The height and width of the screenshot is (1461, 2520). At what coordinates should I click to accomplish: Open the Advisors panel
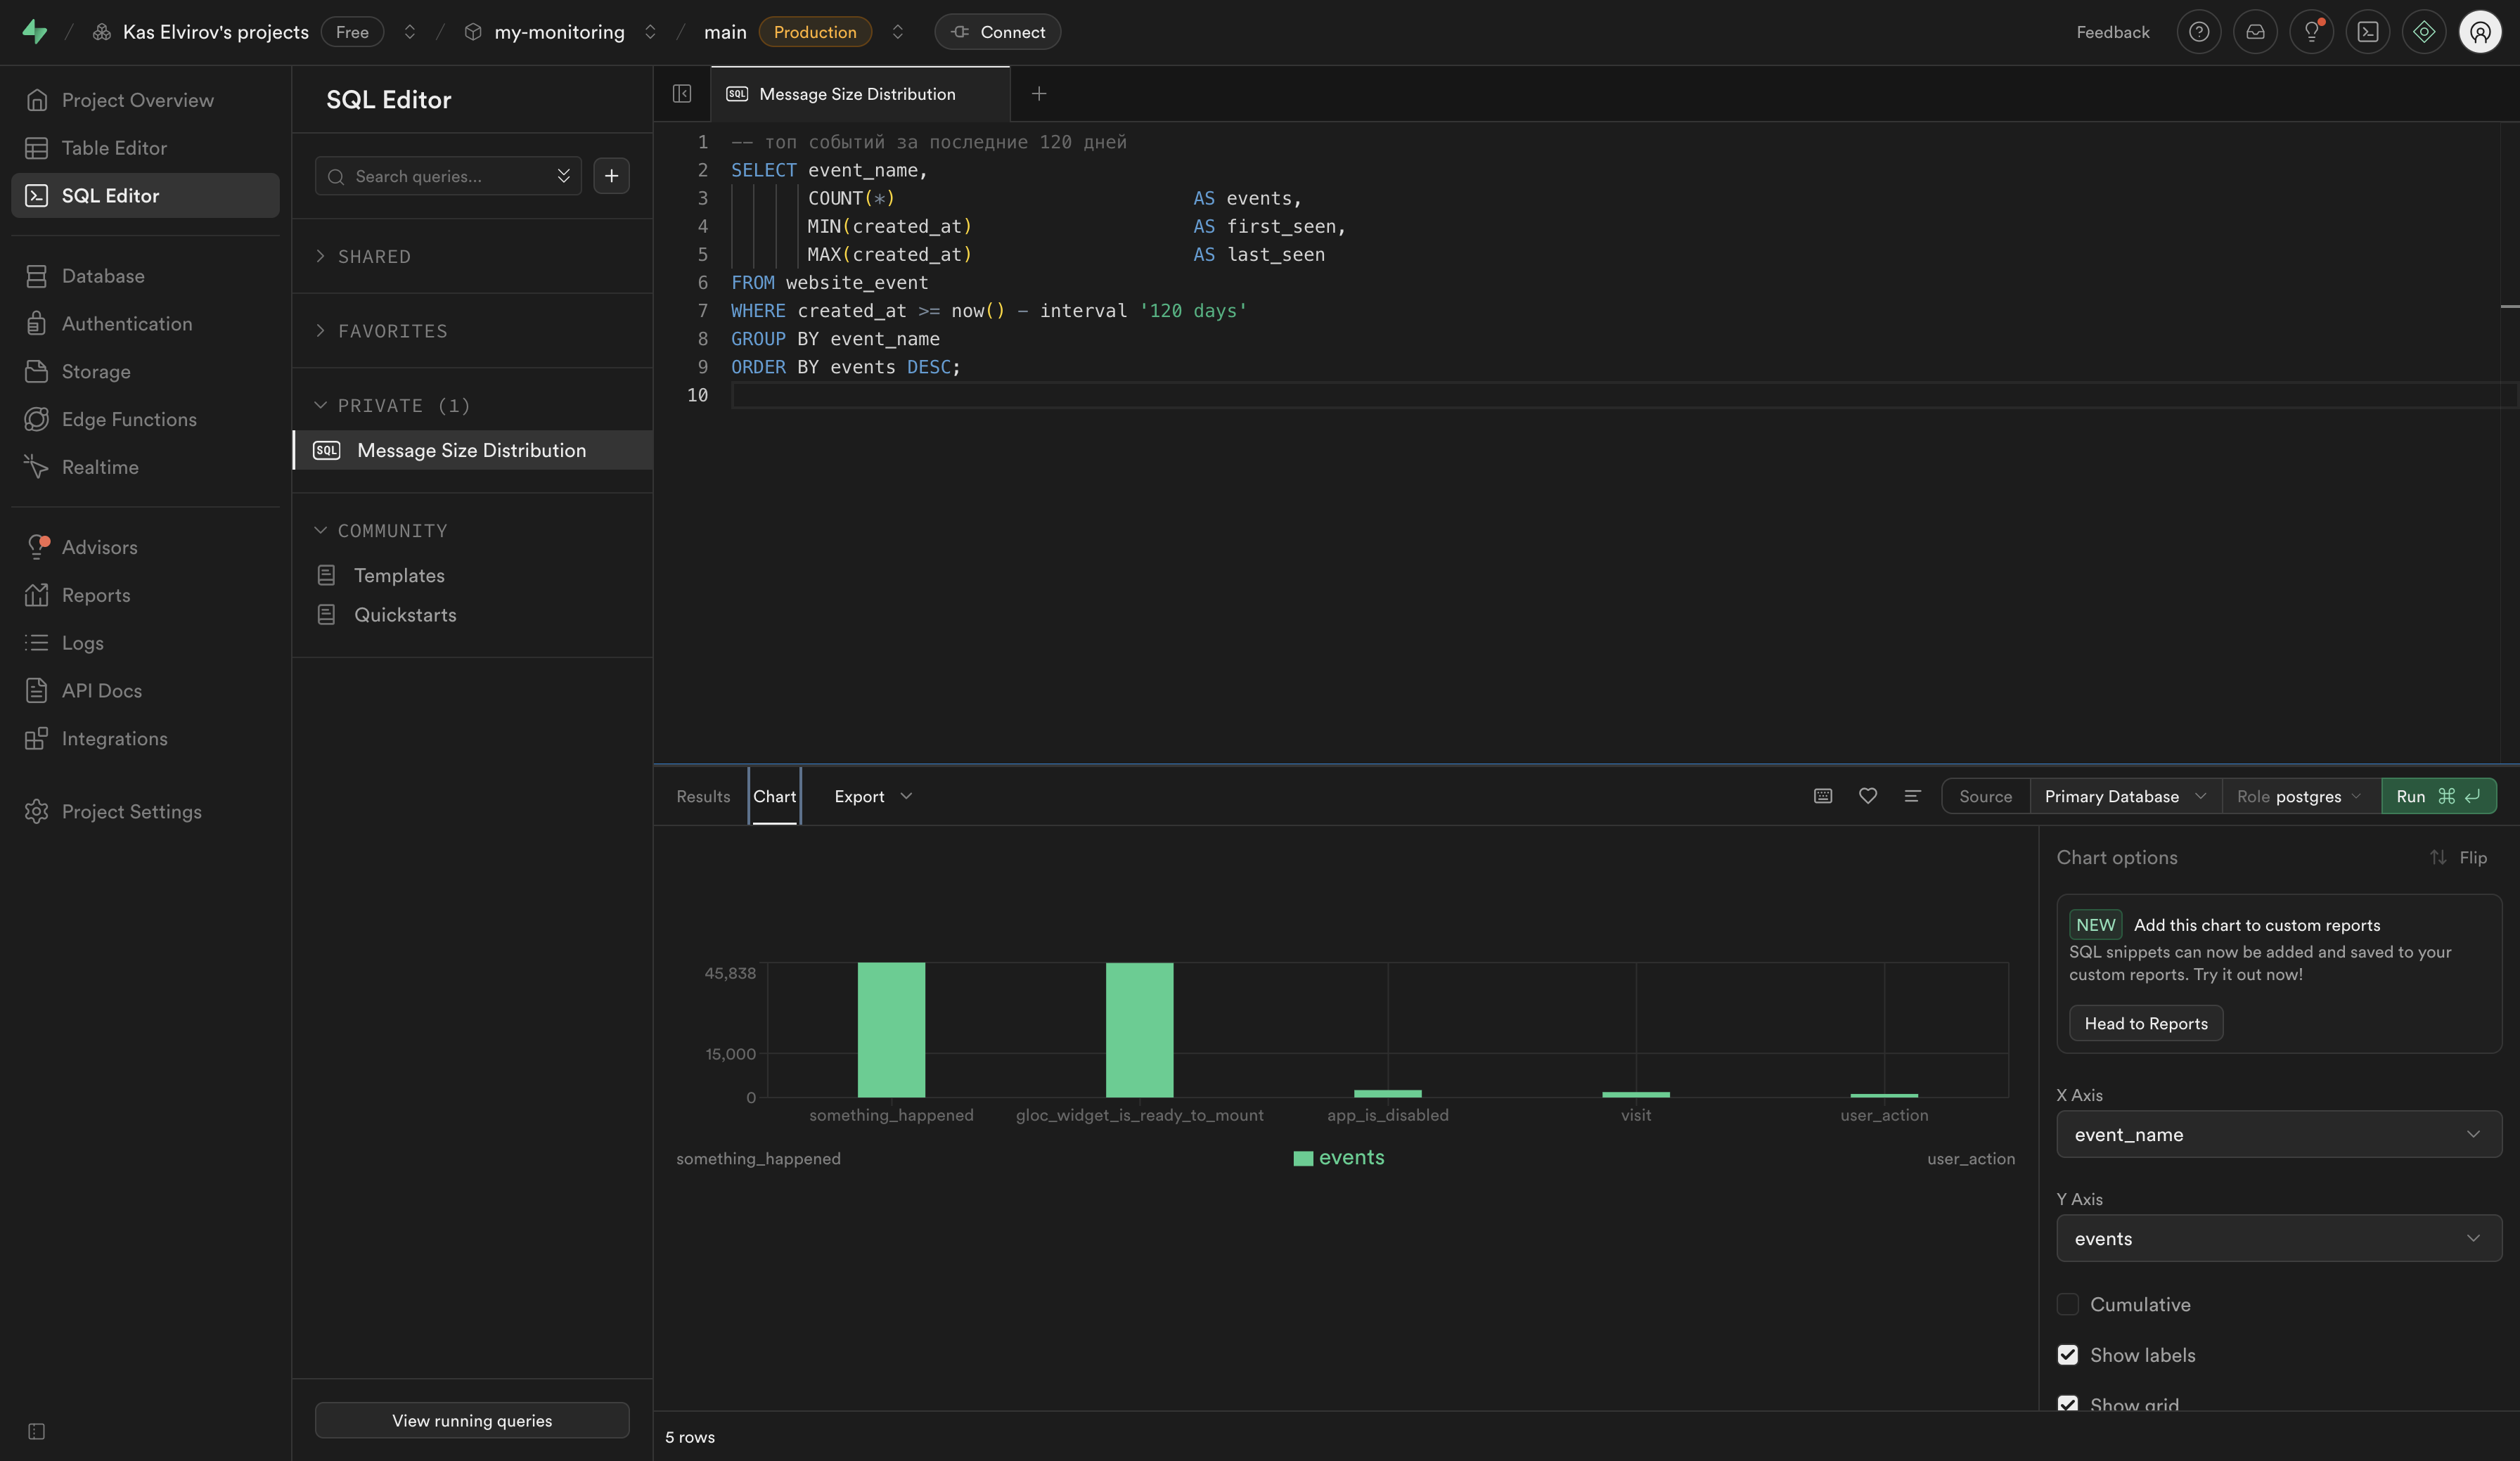click(99, 547)
